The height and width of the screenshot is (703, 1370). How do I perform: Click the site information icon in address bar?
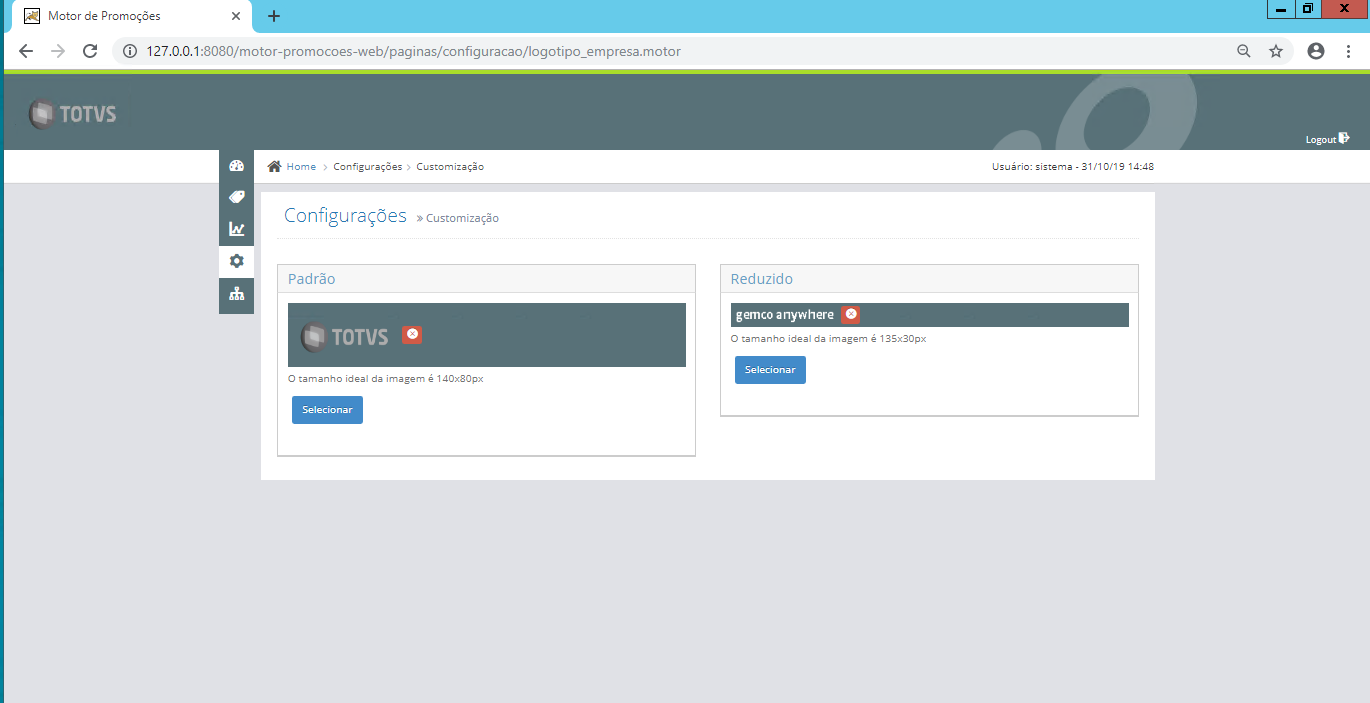pyautogui.click(x=130, y=51)
